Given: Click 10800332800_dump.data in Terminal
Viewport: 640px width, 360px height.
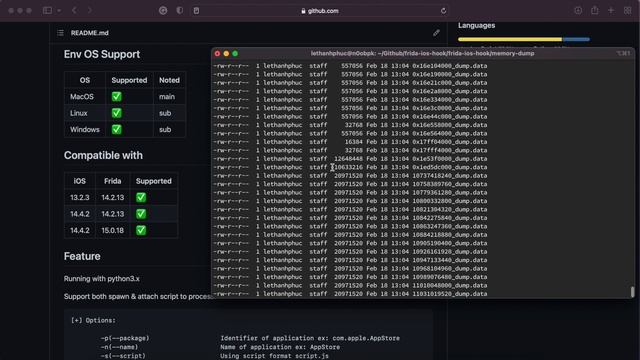Looking at the screenshot, I should click(449, 201).
